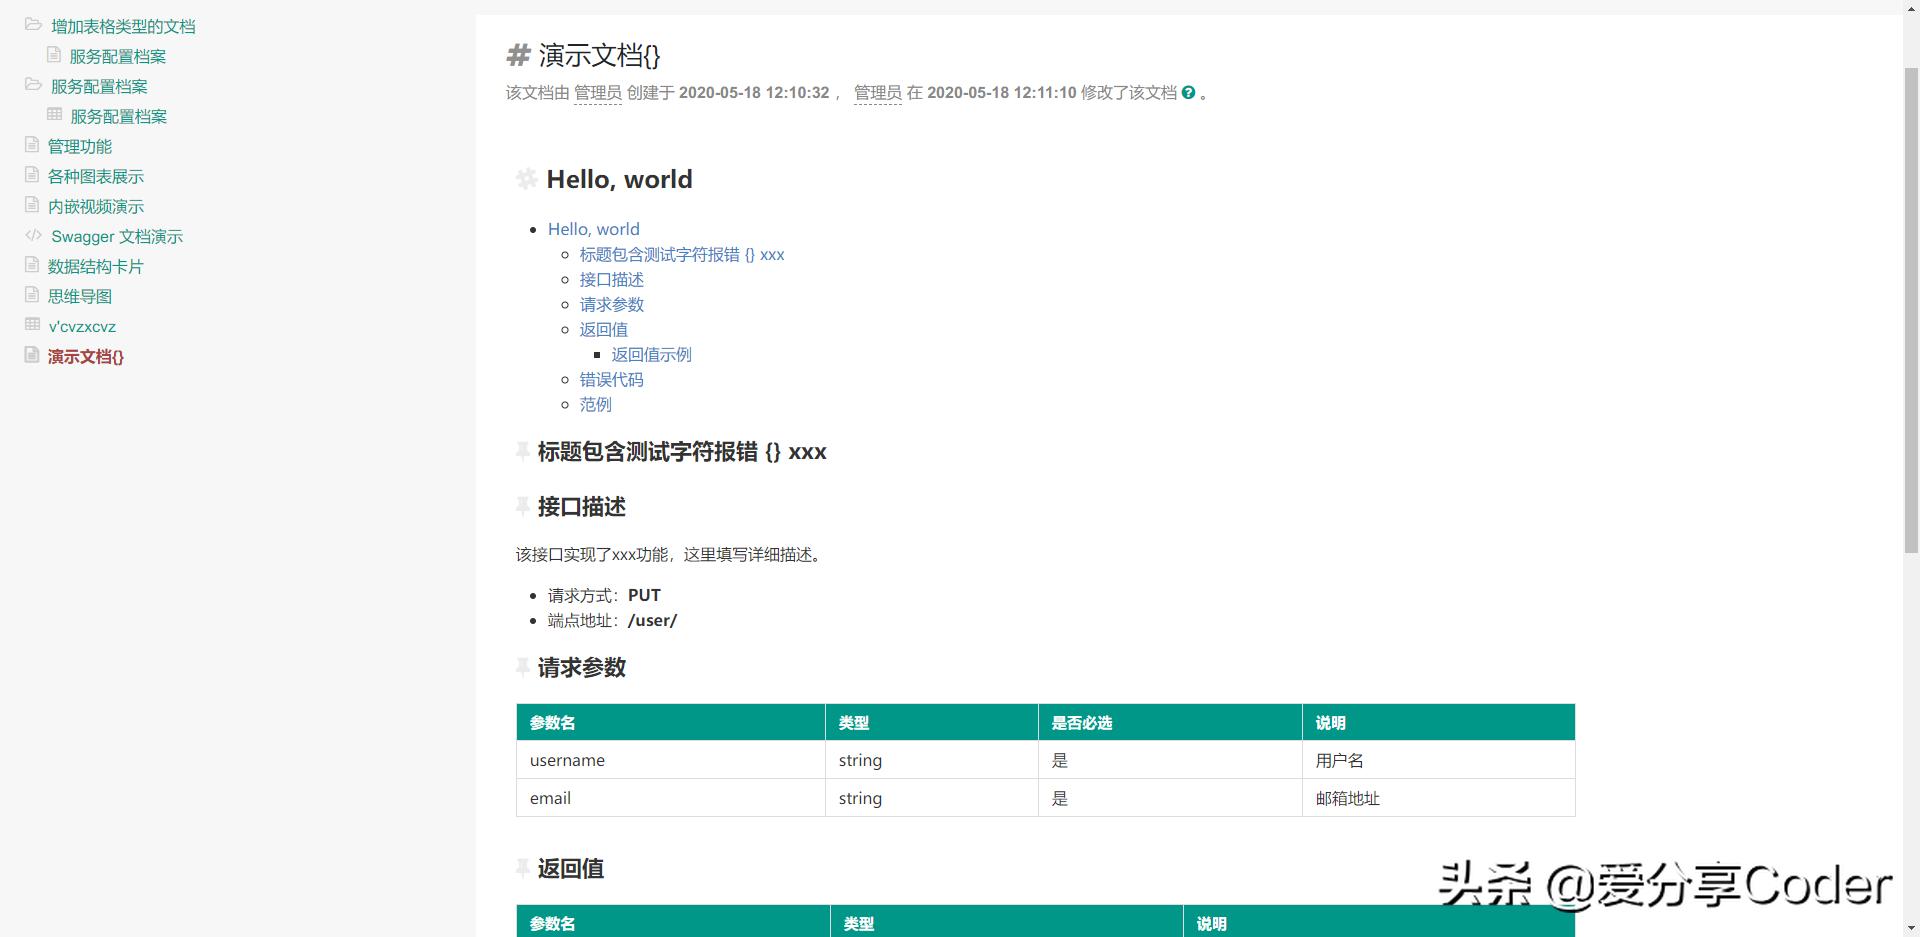
Task: Click the table grid icon next to v'cvzxcvz
Action: pos(31,323)
